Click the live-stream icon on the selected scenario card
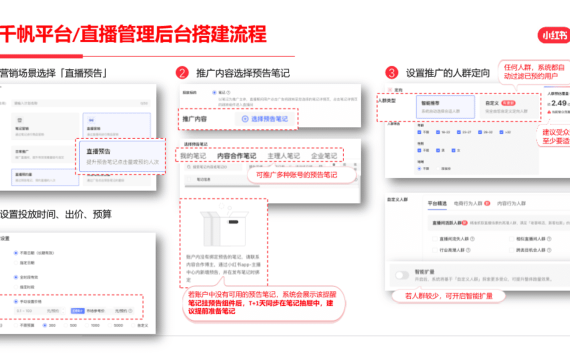The image size is (570, 360). [91, 120]
